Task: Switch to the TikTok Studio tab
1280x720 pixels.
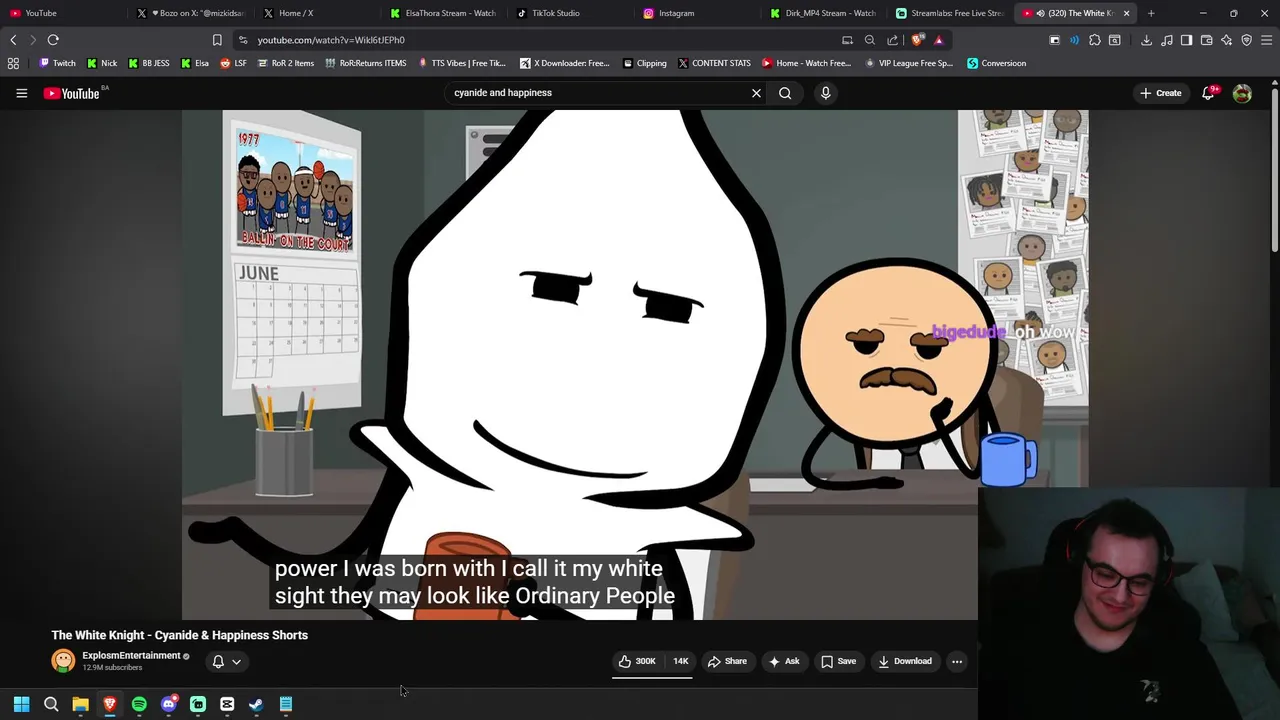Action: (570, 13)
